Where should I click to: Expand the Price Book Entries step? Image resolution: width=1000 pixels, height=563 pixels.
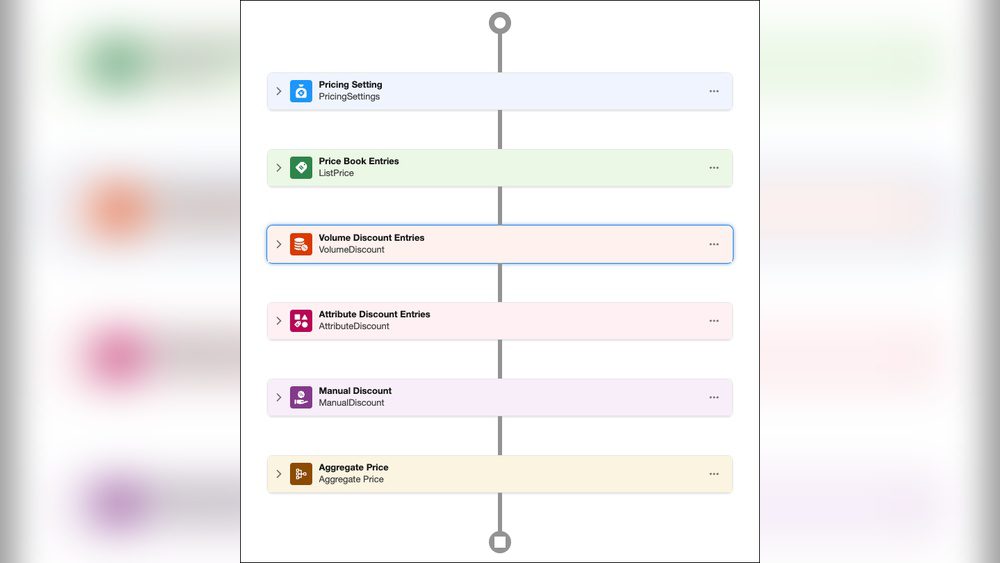(279, 168)
